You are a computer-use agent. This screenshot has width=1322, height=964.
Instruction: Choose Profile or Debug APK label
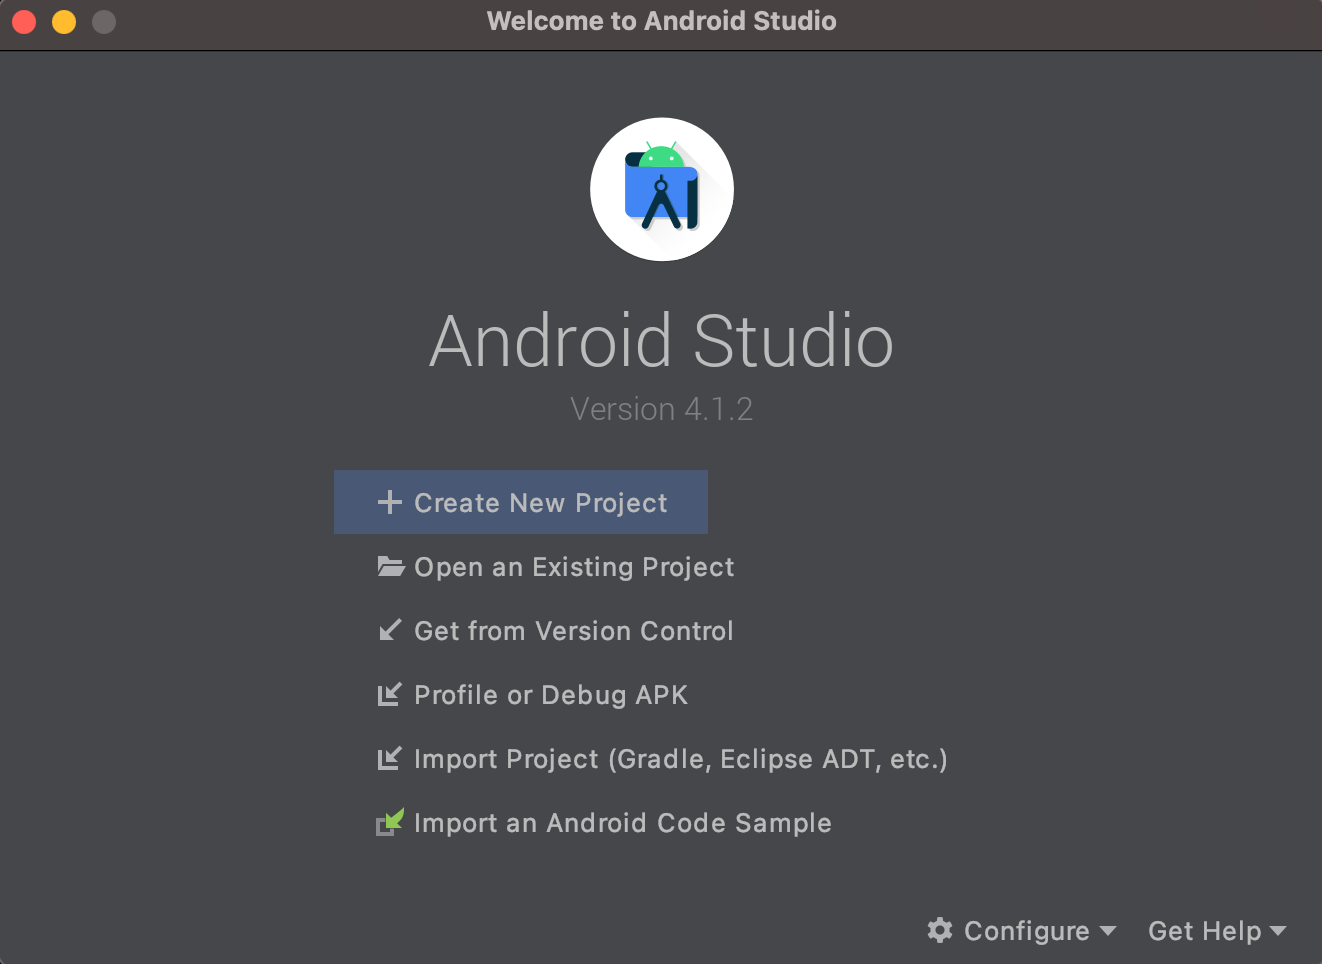pos(551,695)
